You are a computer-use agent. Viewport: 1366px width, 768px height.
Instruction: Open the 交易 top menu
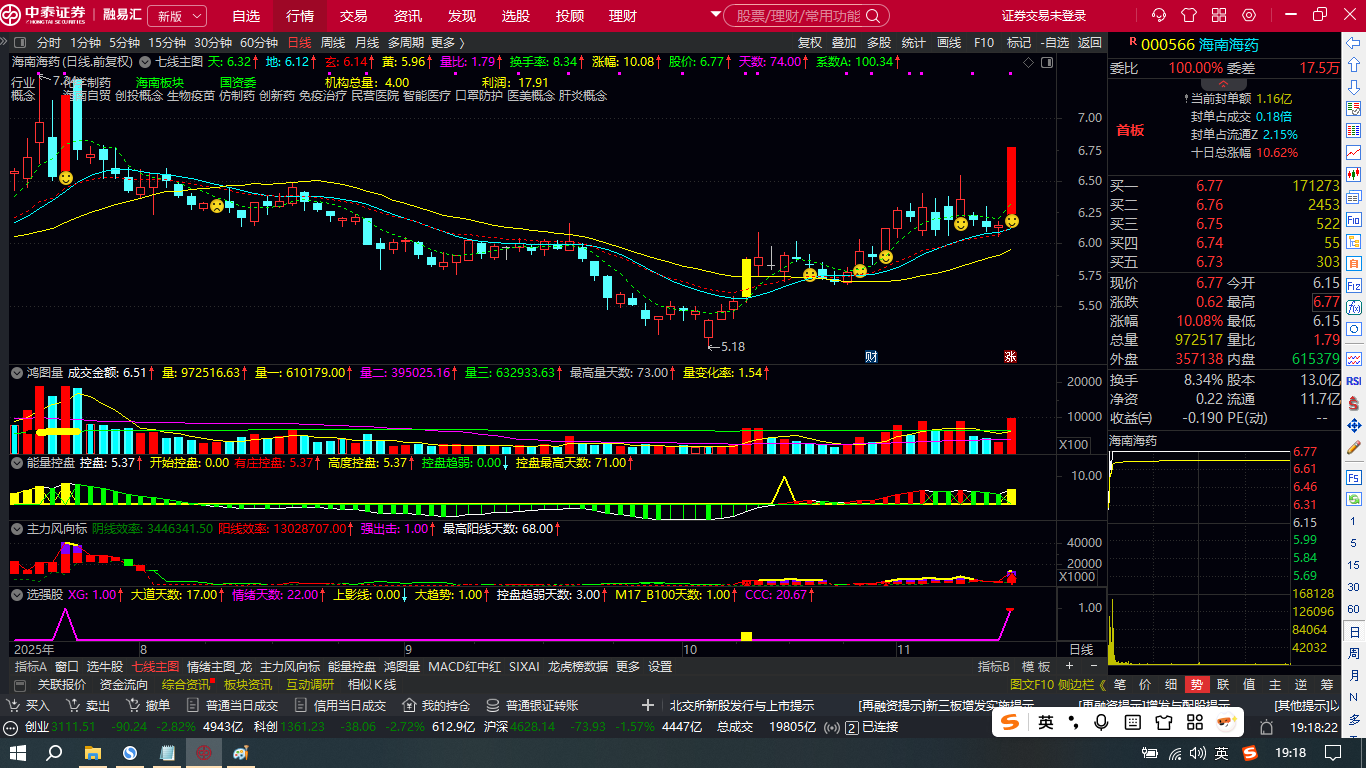pos(353,16)
